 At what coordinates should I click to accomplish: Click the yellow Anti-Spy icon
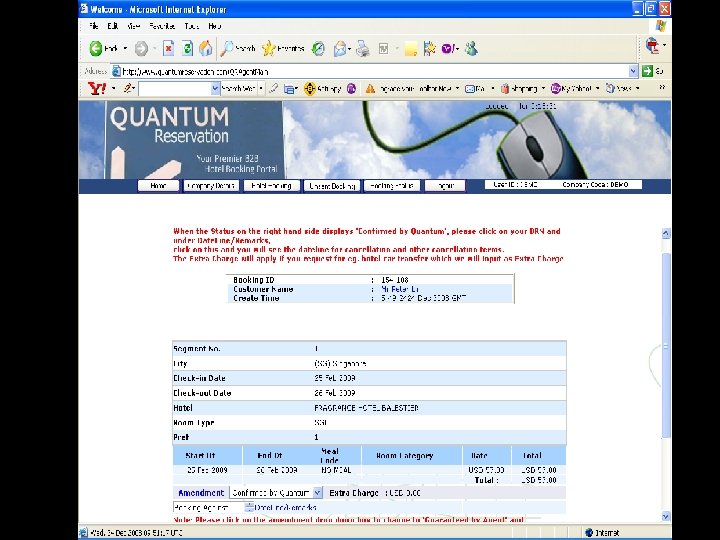310,89
